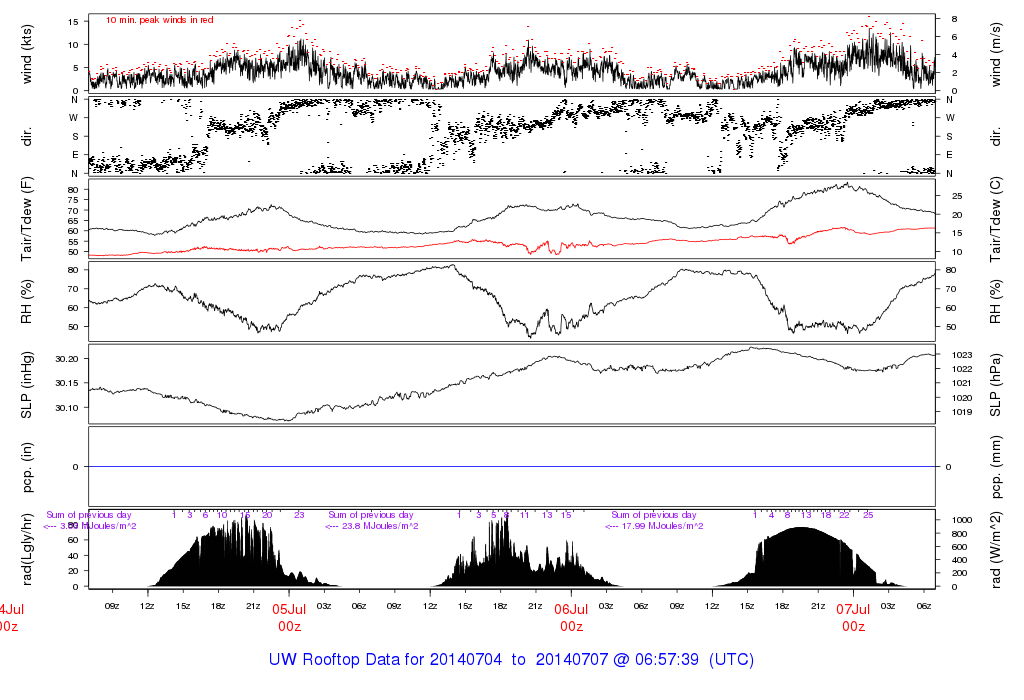Click the left 'SLP (inHg)' axis label
1024x700 pixels.
(27, 384)
